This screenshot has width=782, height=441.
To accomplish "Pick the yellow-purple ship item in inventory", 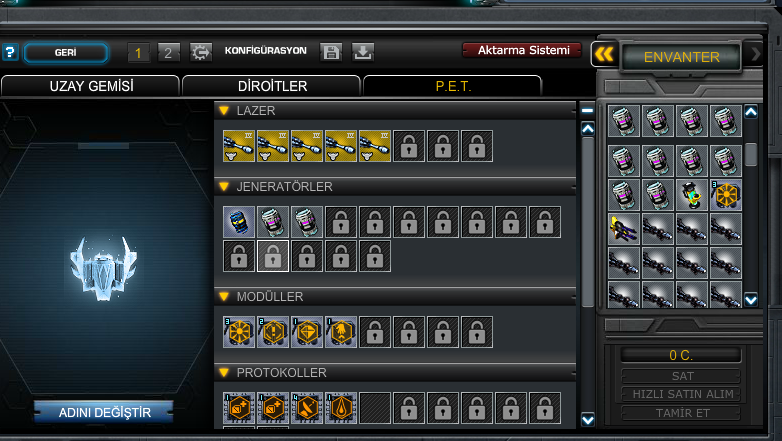I will 623,229.
